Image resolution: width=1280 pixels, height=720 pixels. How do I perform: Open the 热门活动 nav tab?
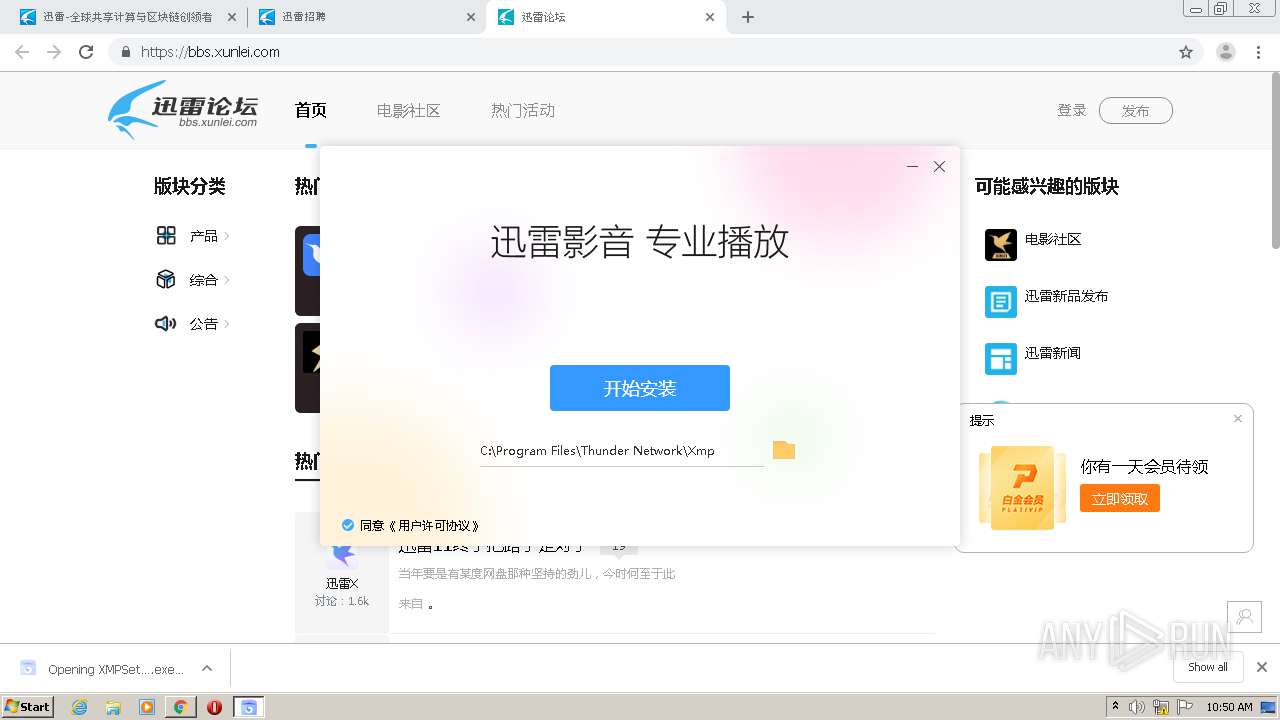(x=522, y=111)
